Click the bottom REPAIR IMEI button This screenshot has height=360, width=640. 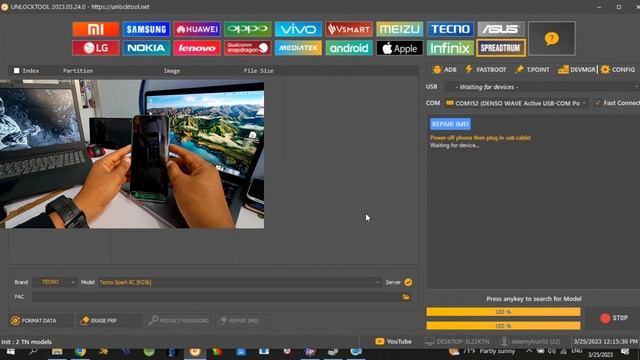pos(239,320)
